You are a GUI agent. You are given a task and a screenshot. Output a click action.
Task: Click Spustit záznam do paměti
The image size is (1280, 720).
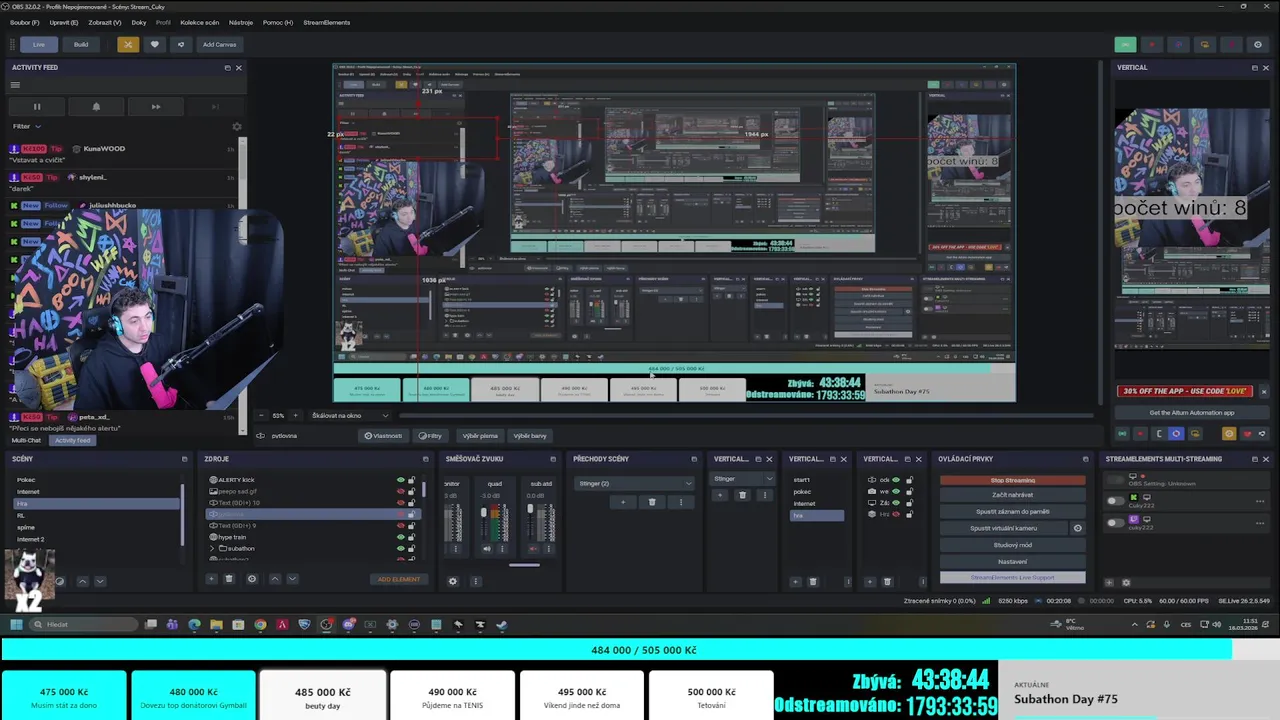[x=1013, y=511]
